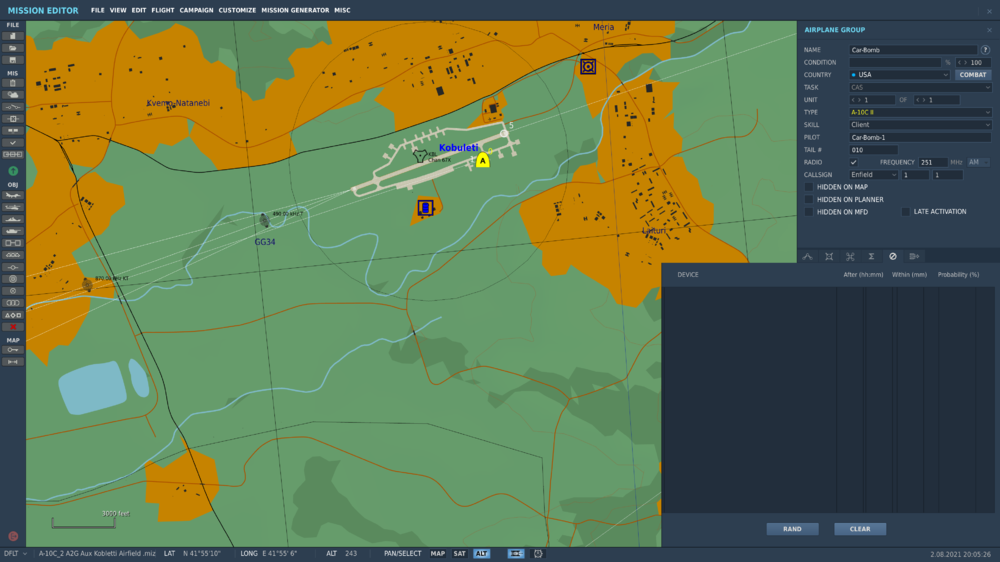
Task: Click the FREQUENCY field showing 251
Action: [x=932, y=163]
